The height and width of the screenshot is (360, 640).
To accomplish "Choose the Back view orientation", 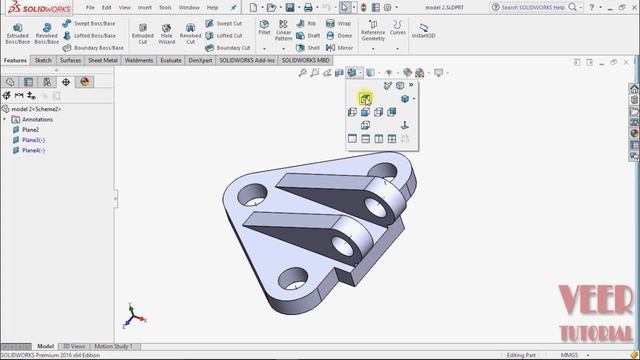I will tap(391, 112).
